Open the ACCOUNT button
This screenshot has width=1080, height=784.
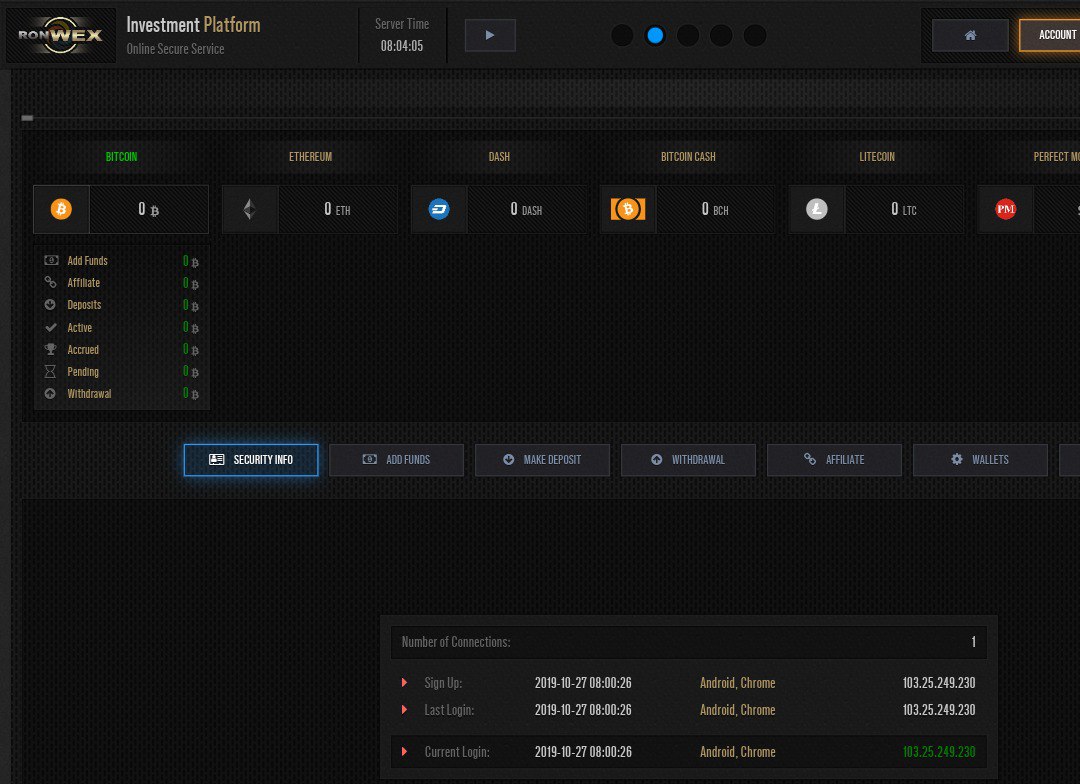(1050, 35)
